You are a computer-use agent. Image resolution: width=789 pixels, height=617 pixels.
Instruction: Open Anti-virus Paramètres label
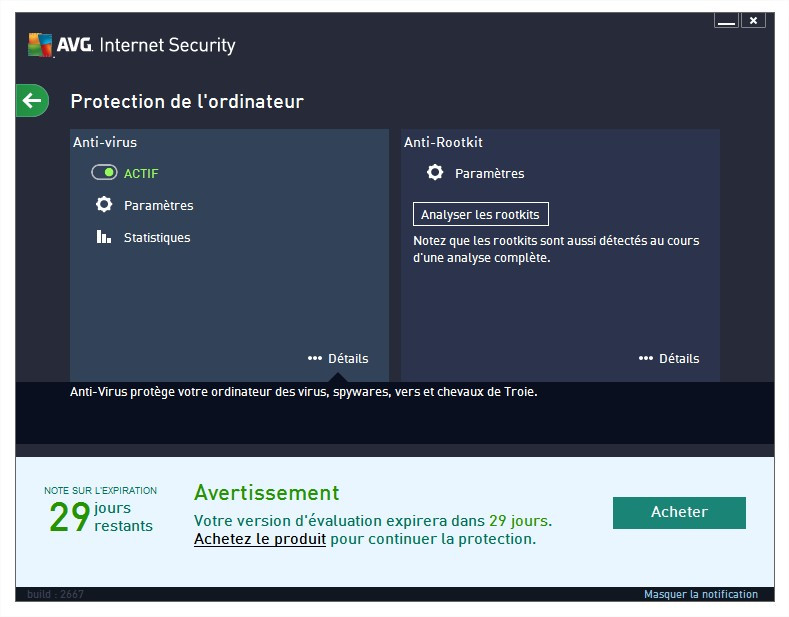(x=159, y=205)
